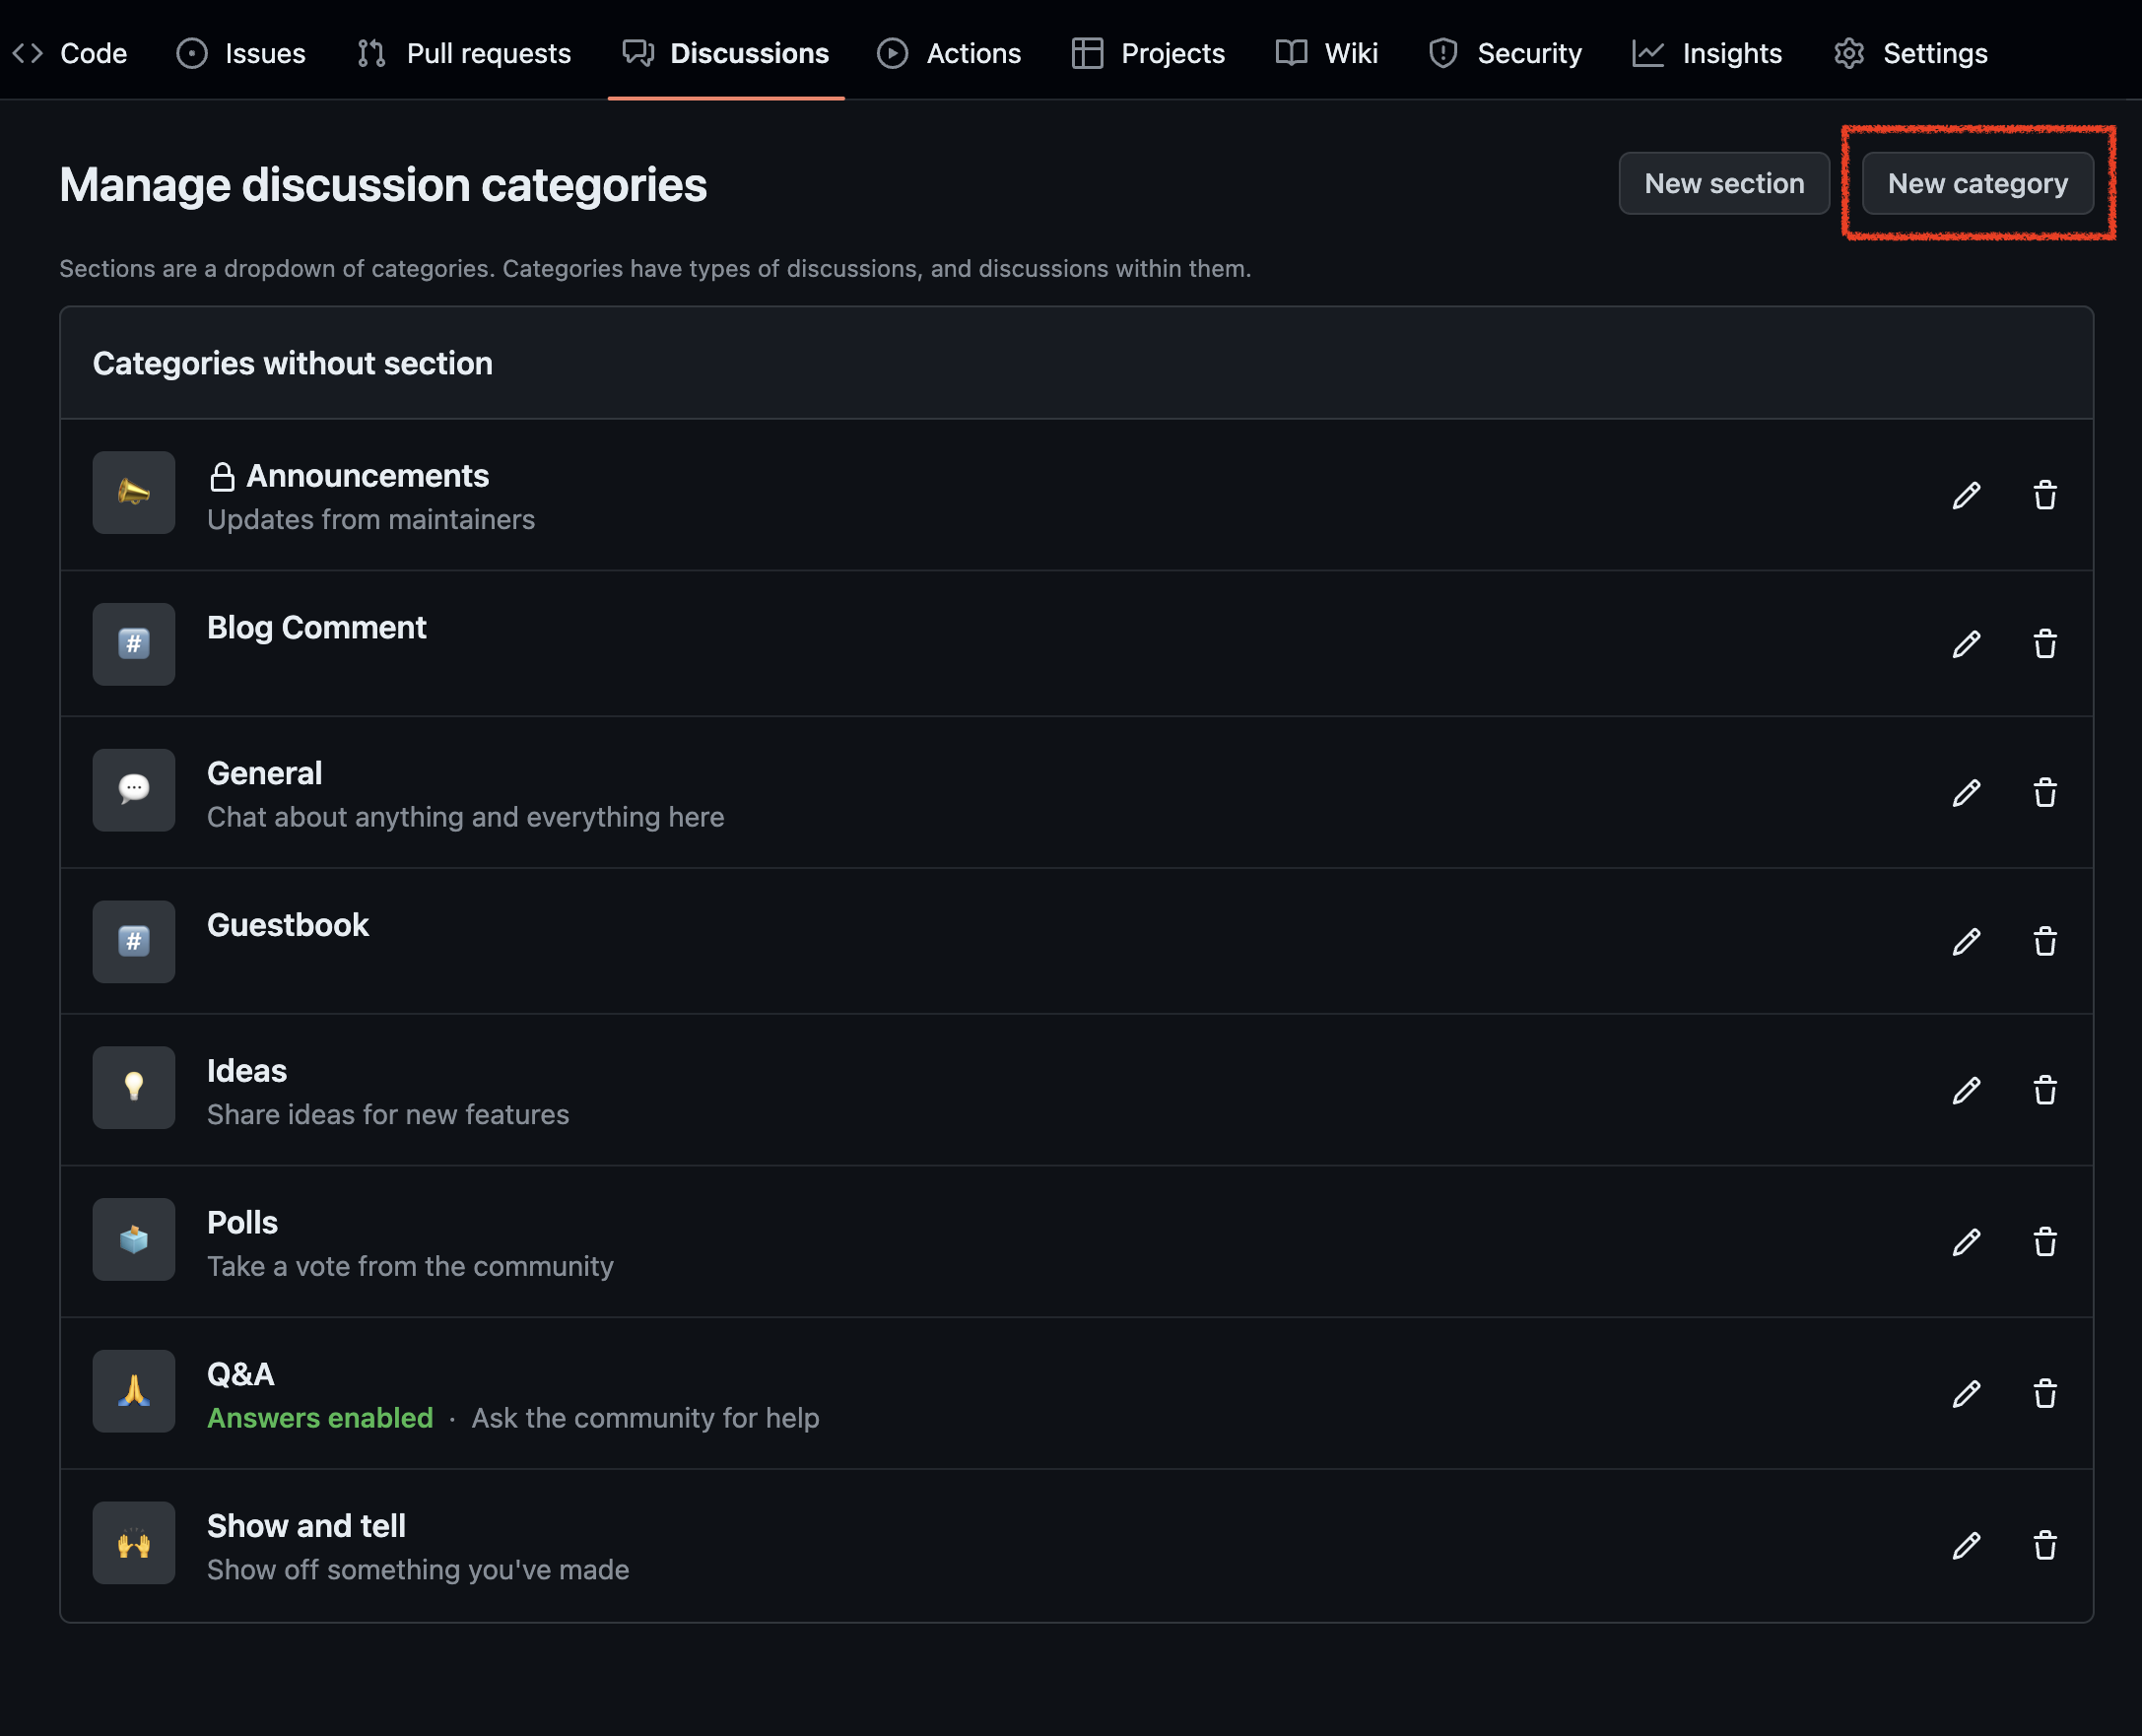Viewport: 2142px width, 1736px height.
Task: Delete the Polls category
Action: tap(2044, 1242)
